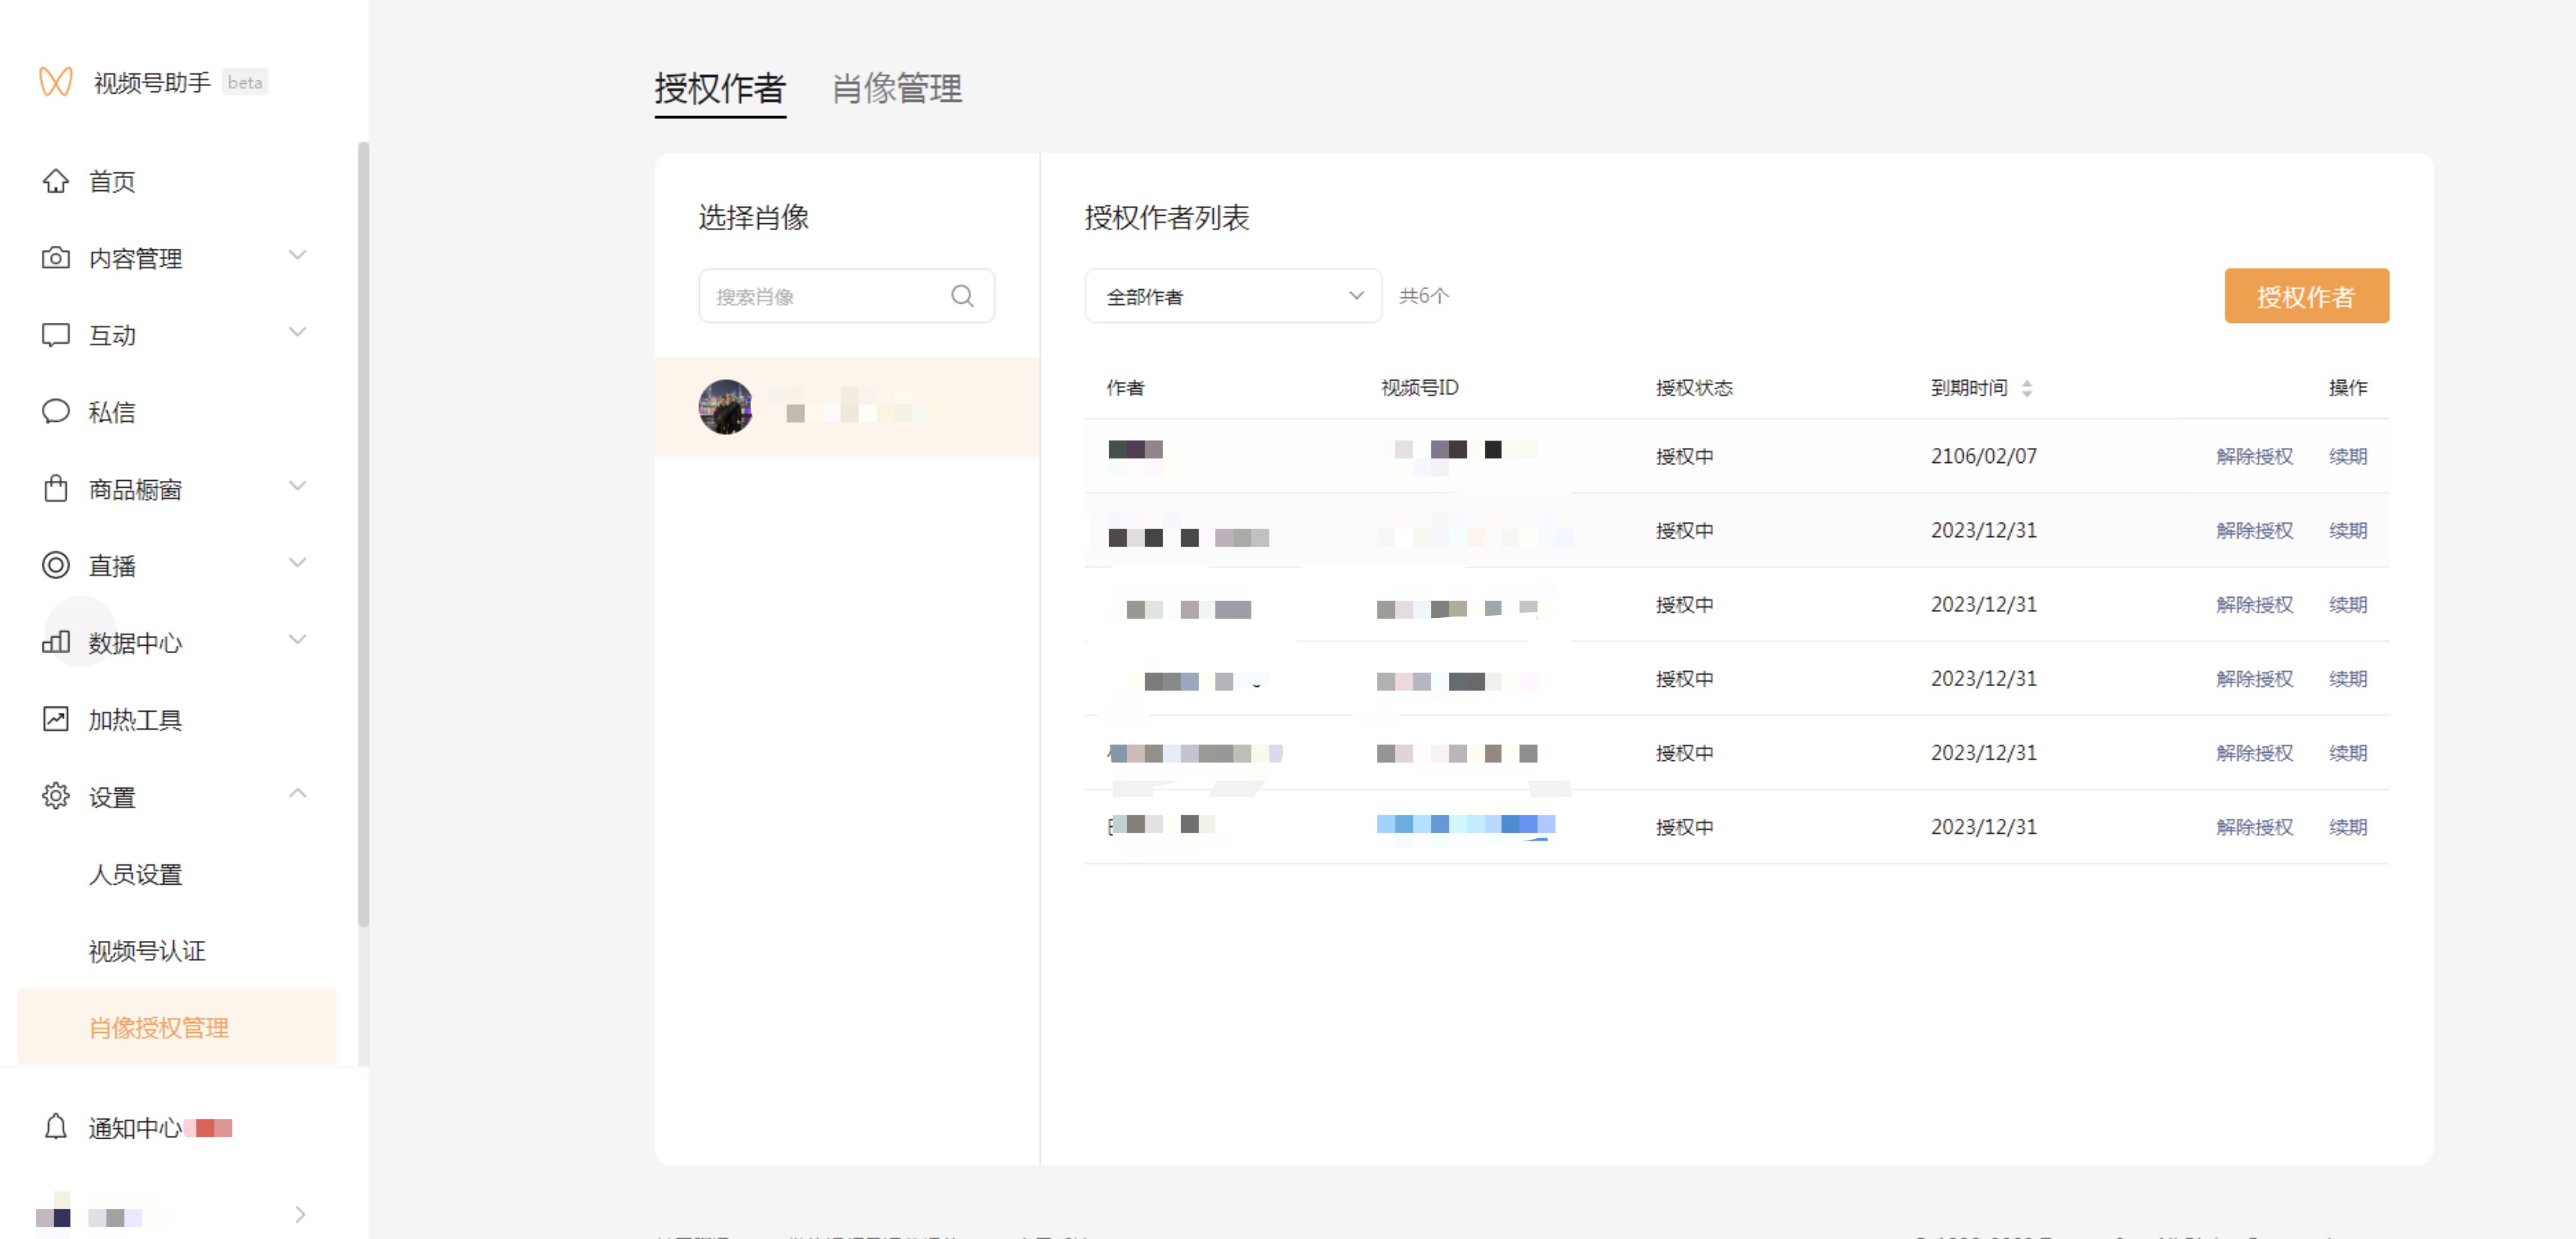Open the 全部作者 filter dropdown

tap(1232, 296)
